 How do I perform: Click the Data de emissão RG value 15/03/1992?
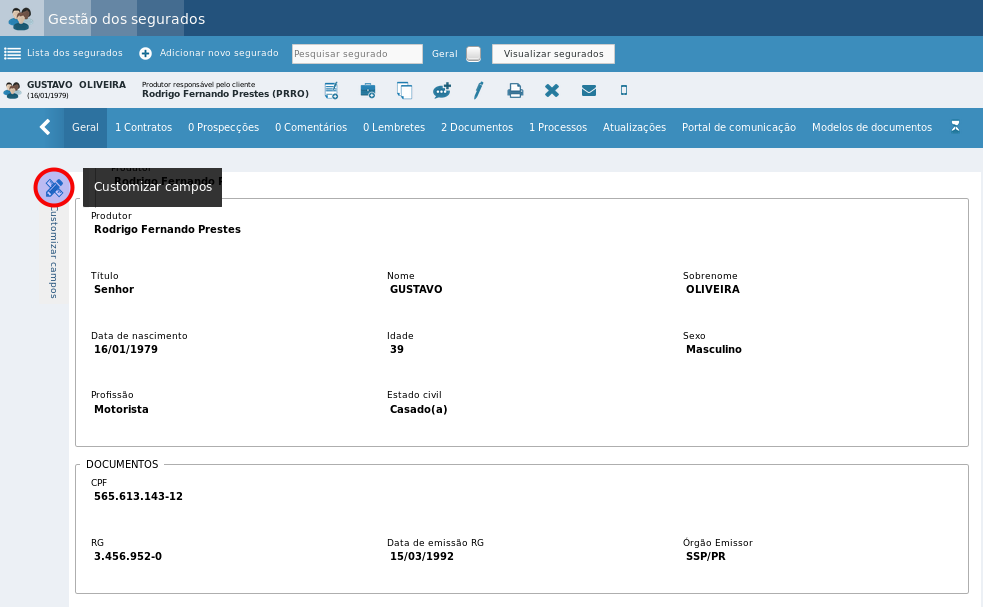[422, 556]
